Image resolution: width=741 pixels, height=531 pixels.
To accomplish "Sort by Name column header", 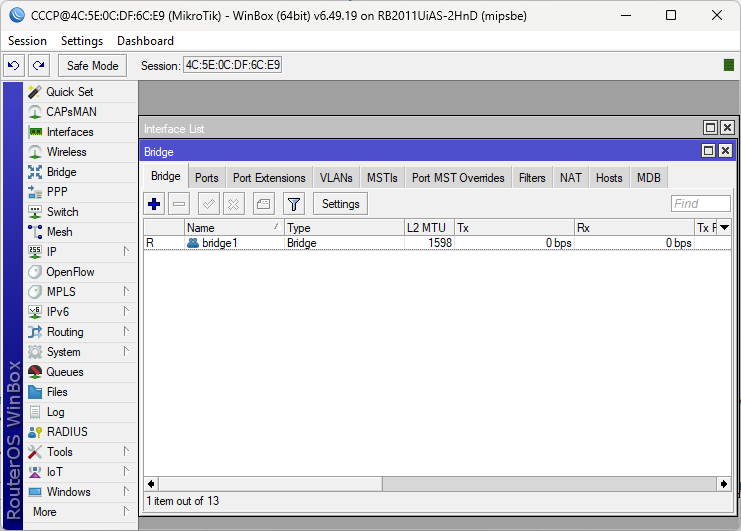I will point(234,228).
